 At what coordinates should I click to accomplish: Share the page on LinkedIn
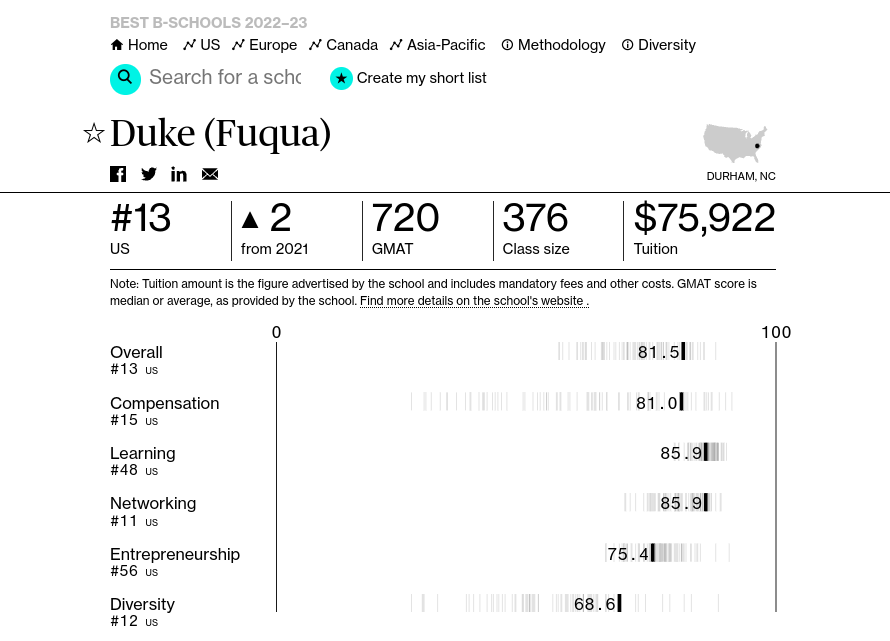point(179,174)
